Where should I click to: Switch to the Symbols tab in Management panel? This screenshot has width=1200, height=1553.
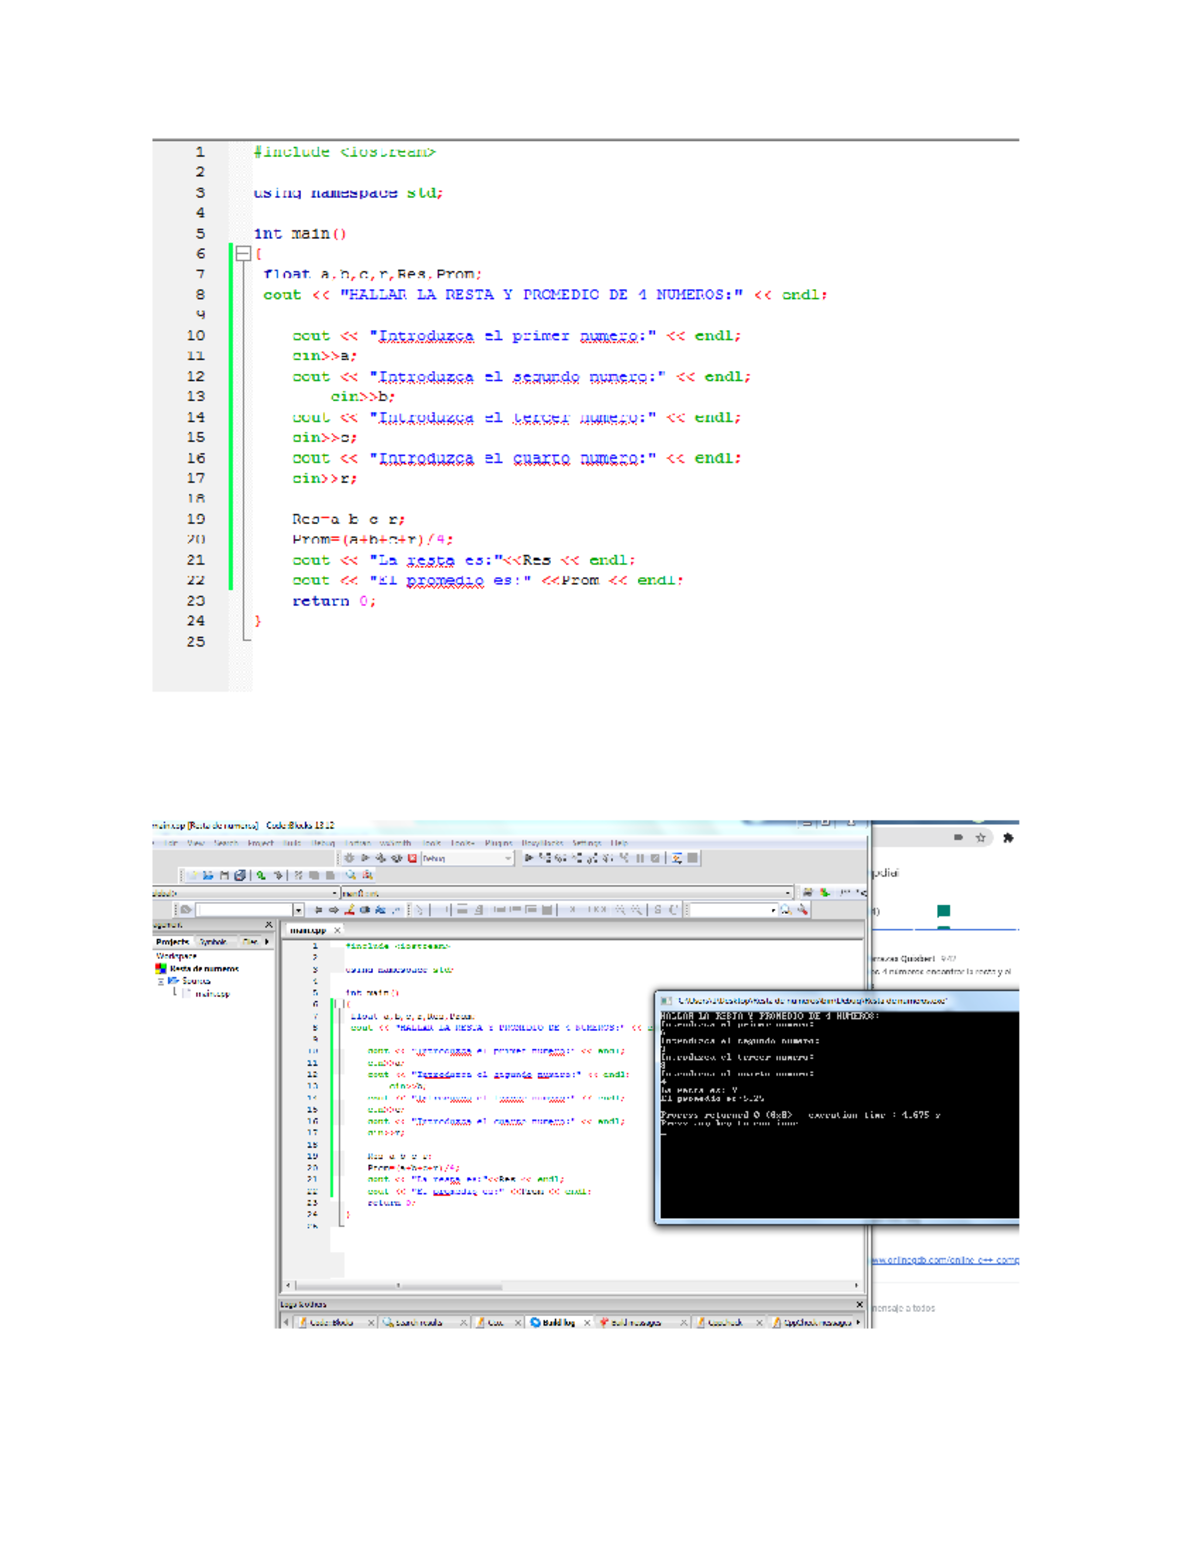213,941
